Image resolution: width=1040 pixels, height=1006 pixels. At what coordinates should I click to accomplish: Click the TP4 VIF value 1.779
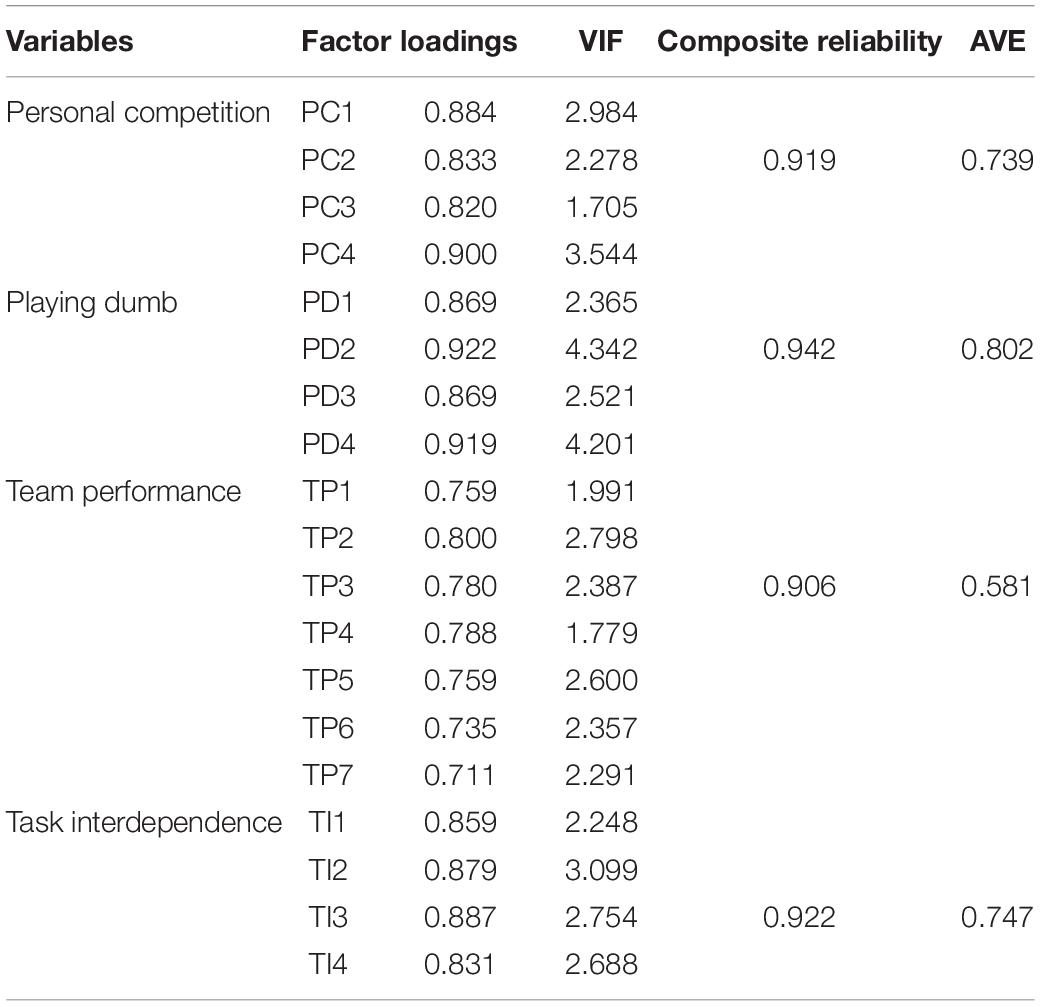coord(601,633)
